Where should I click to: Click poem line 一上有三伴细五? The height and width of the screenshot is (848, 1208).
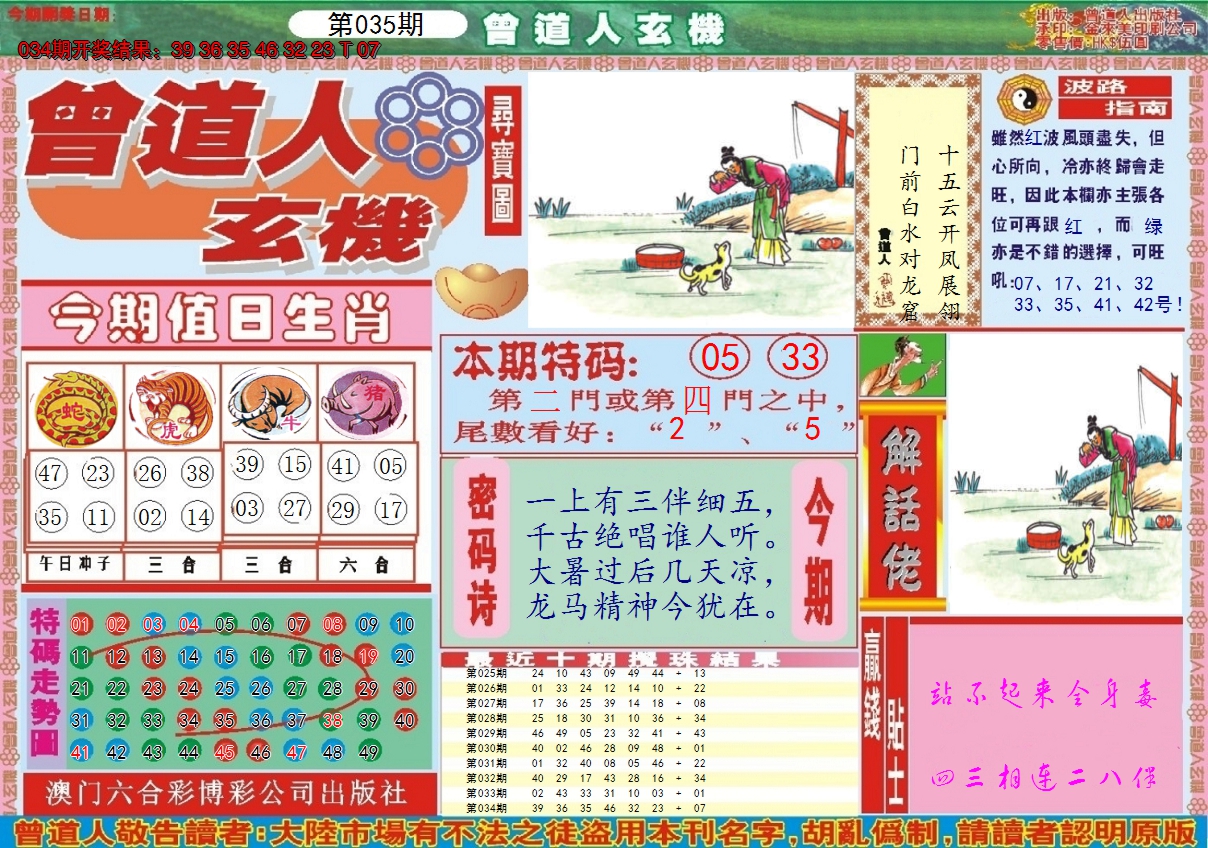(x=650, y=500)
